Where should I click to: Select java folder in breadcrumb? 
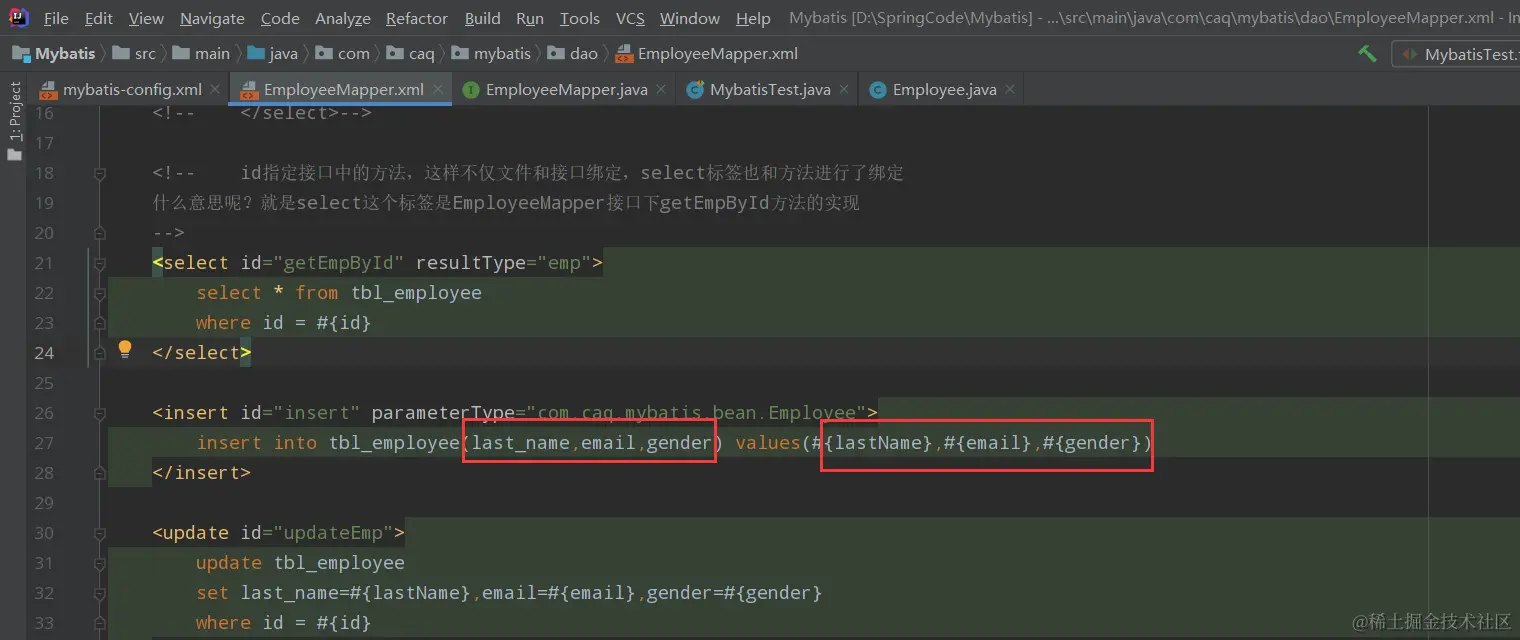[272, 53]
